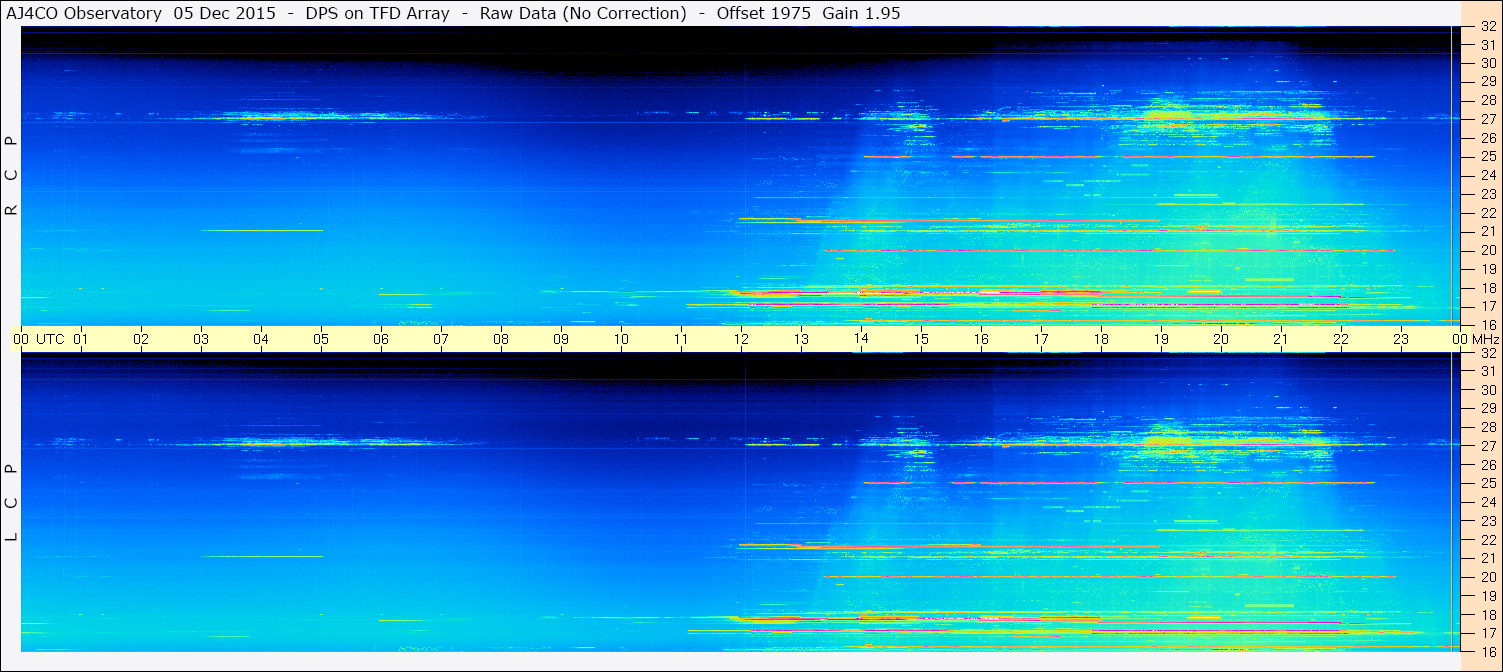Pick the 18 MHz tick on the LCP scale
The height and width of the screenshot is (672, 1503).
tap(1487, 614)
